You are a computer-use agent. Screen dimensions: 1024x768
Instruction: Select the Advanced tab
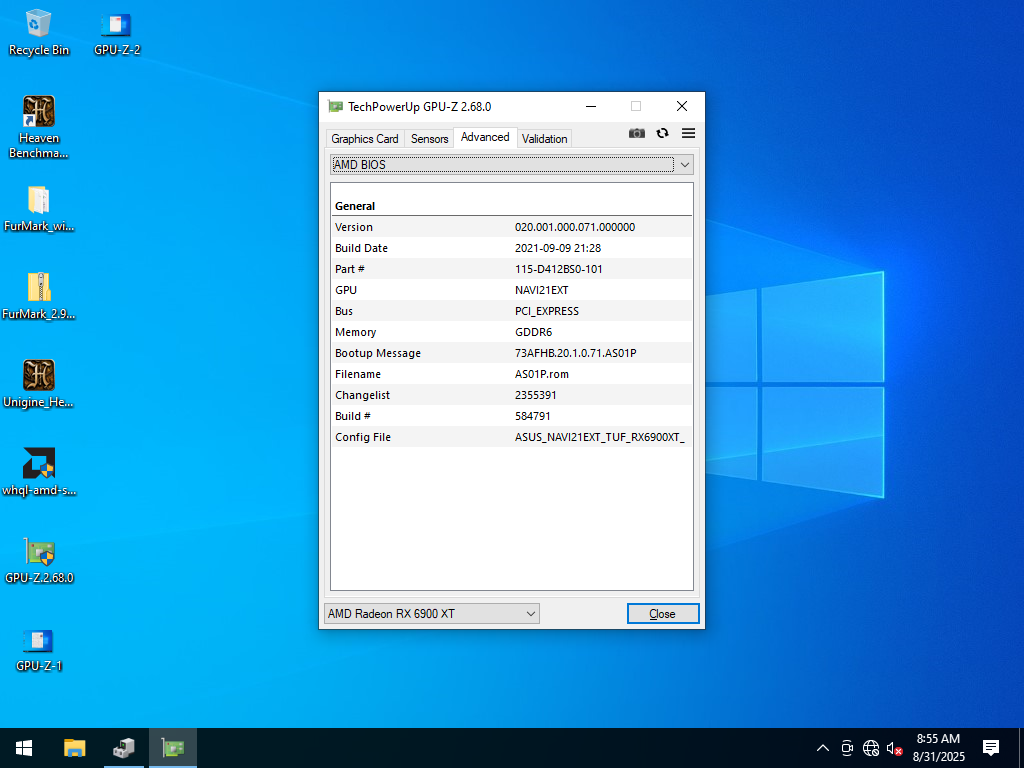(x=485, y=137)
